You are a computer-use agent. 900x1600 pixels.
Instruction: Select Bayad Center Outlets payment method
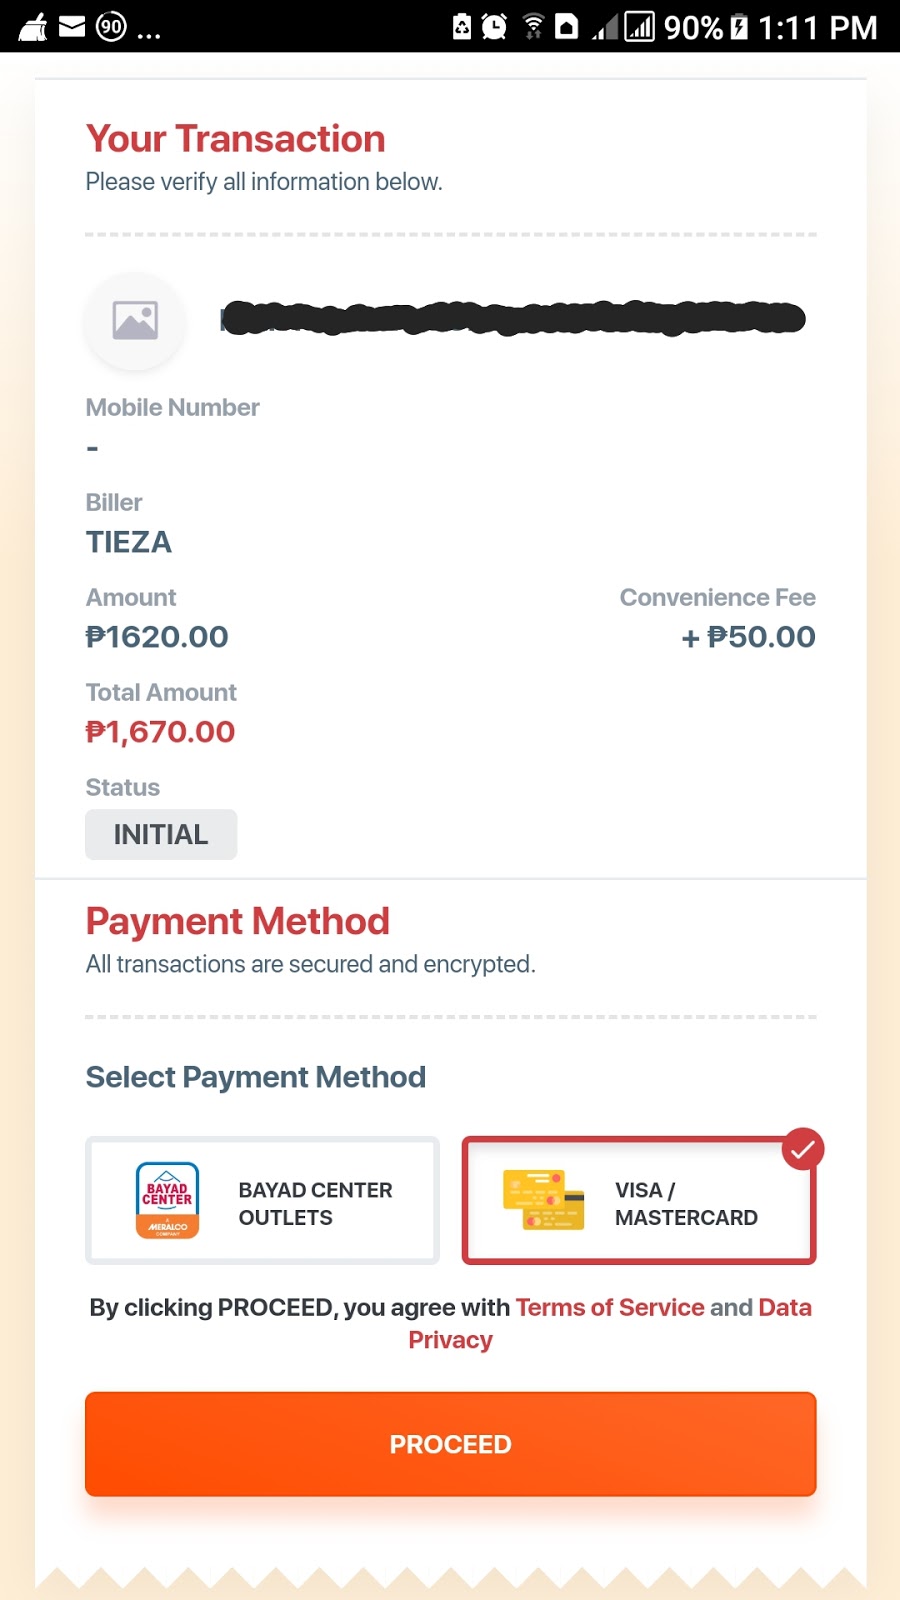pyautogui.click(x=262, y=1200)
